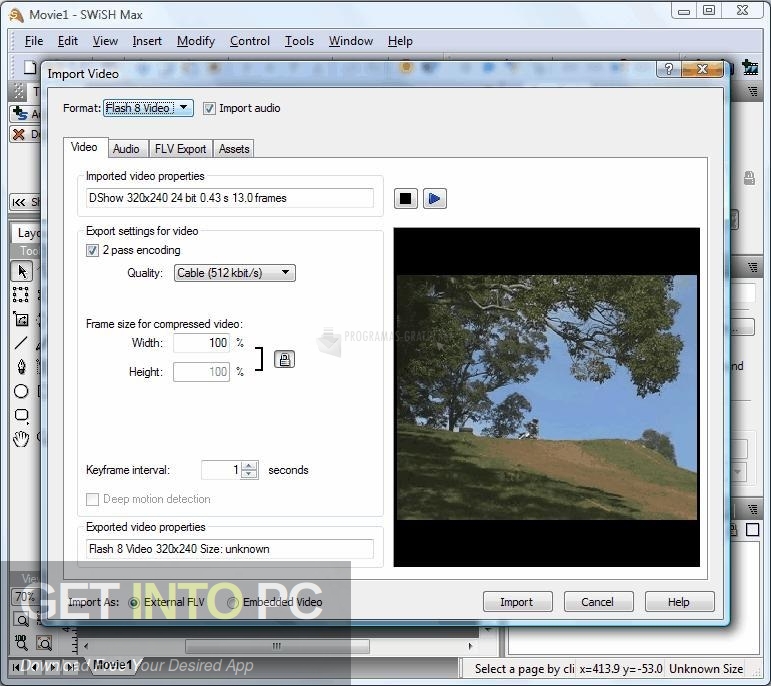Screen dimensions: 771x686
Task: Increase the keyframe interval value
Action: click(x=250, y=466)
